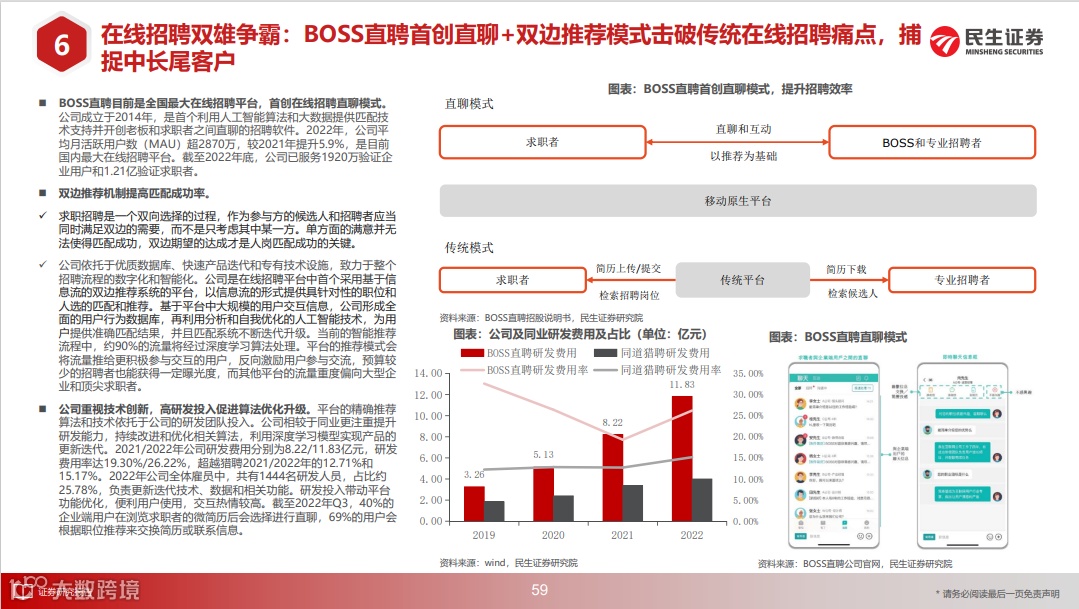Click heading BOSS直聘目前是全国最大在线招聘平台
This screenshot has height=609, width=1079.
coord(162,103)
